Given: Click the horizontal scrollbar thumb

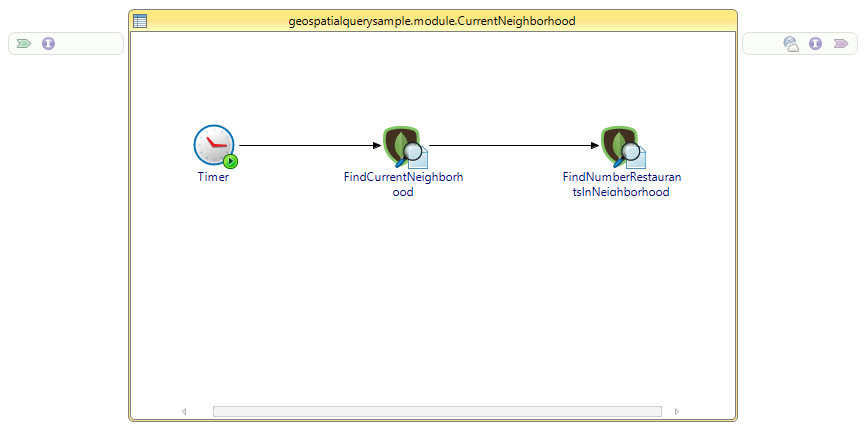Looking at the screenshot, I should (x=437, y=411).
